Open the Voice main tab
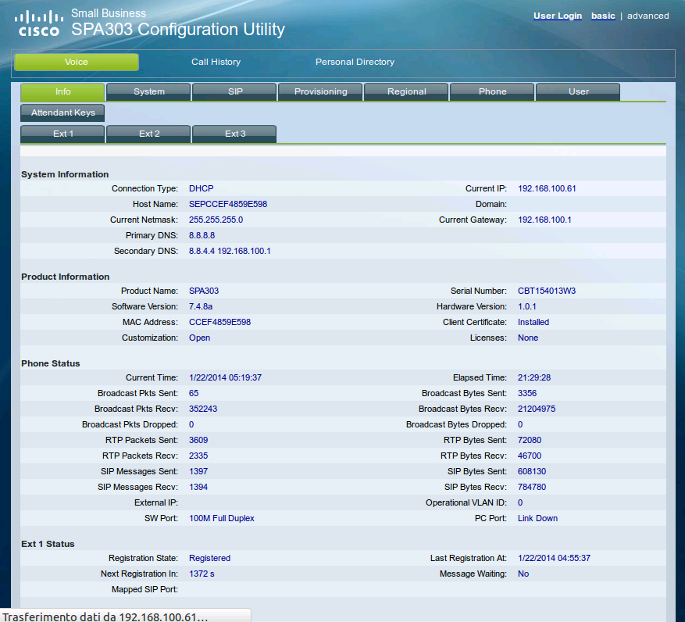The width and height of the screenshot is (685, 622). [76, 62]
